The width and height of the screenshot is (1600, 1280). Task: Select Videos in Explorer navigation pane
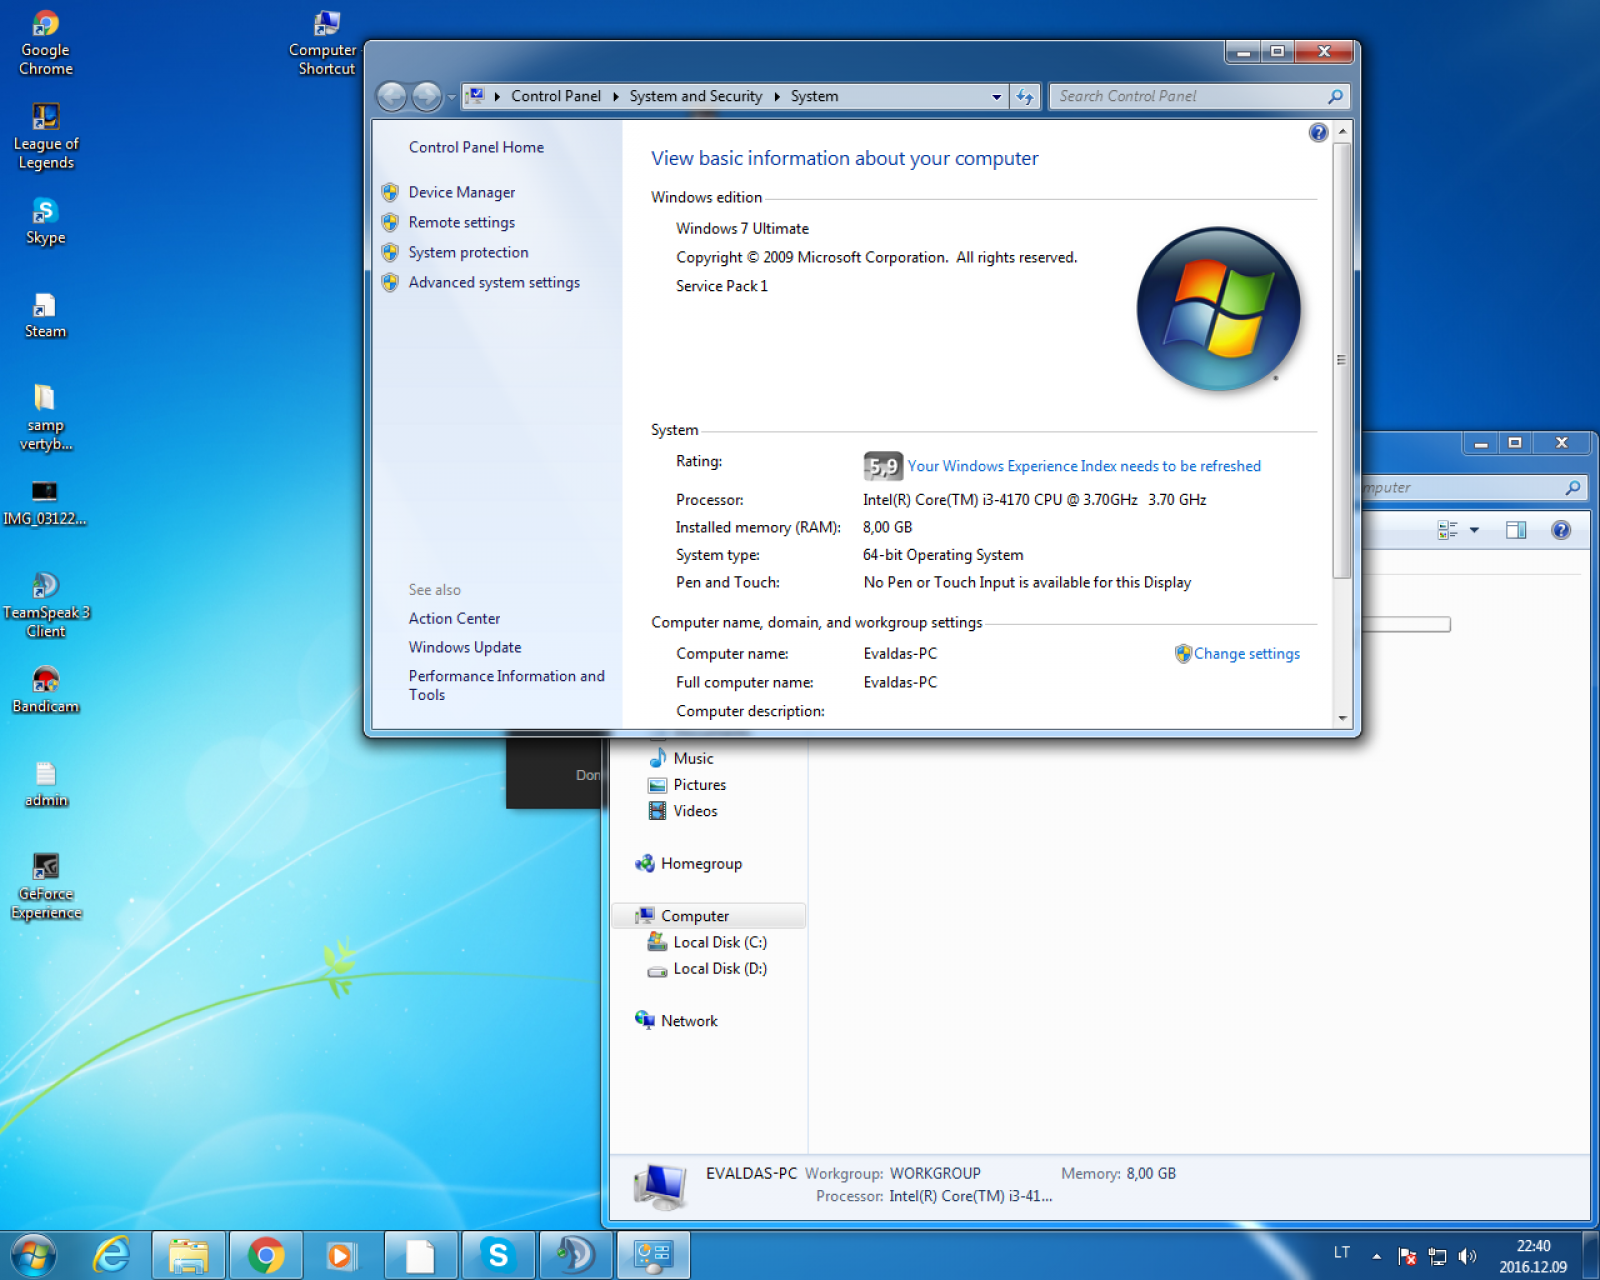(695, 811)
